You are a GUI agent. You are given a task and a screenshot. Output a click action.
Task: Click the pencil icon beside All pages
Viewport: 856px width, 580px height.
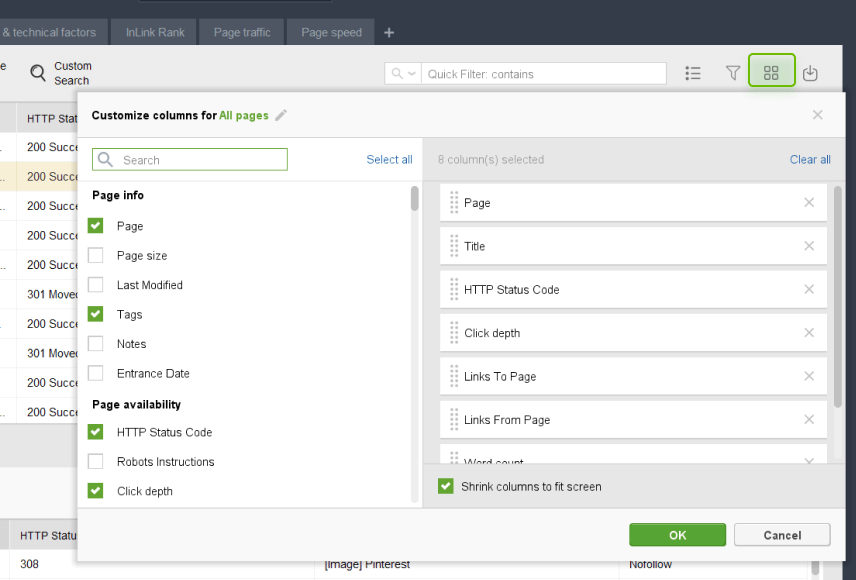click(x=281, y=116)
